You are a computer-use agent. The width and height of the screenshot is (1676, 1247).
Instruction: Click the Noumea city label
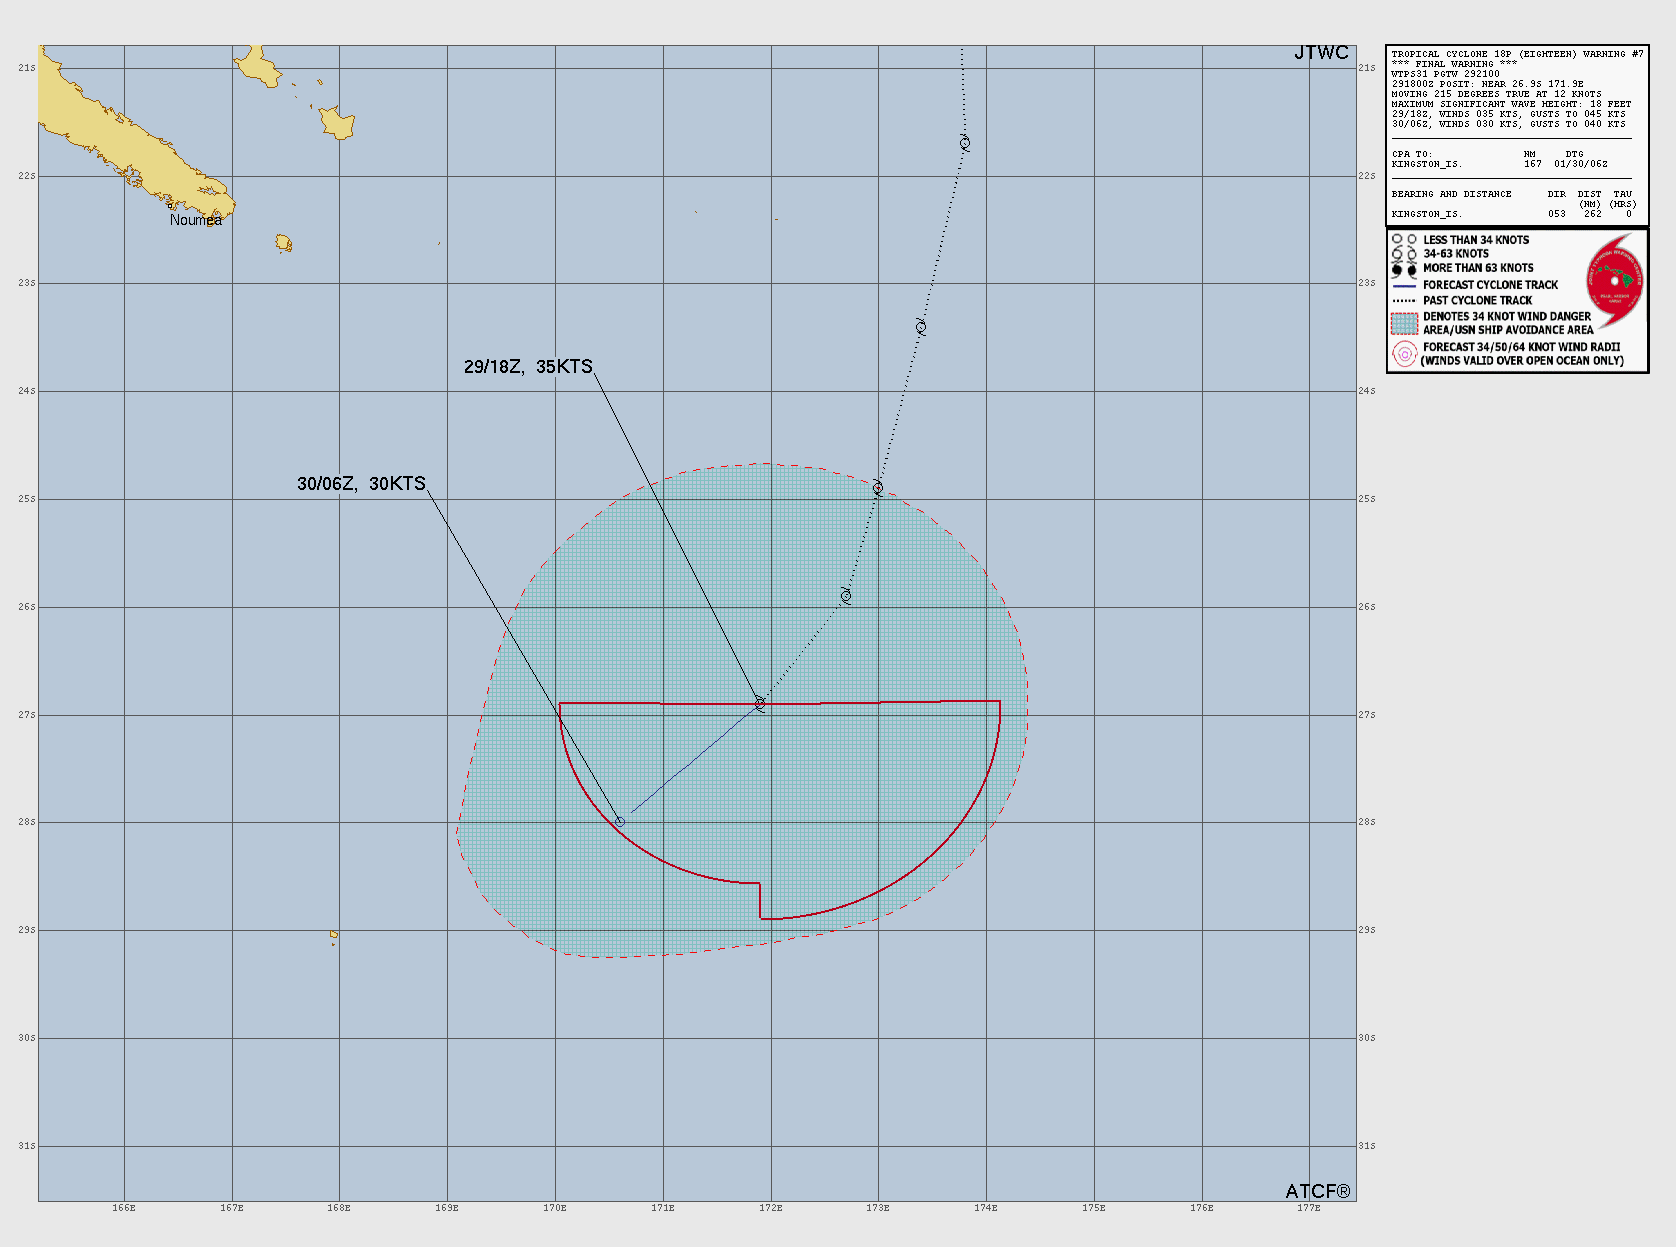(196, 220)
